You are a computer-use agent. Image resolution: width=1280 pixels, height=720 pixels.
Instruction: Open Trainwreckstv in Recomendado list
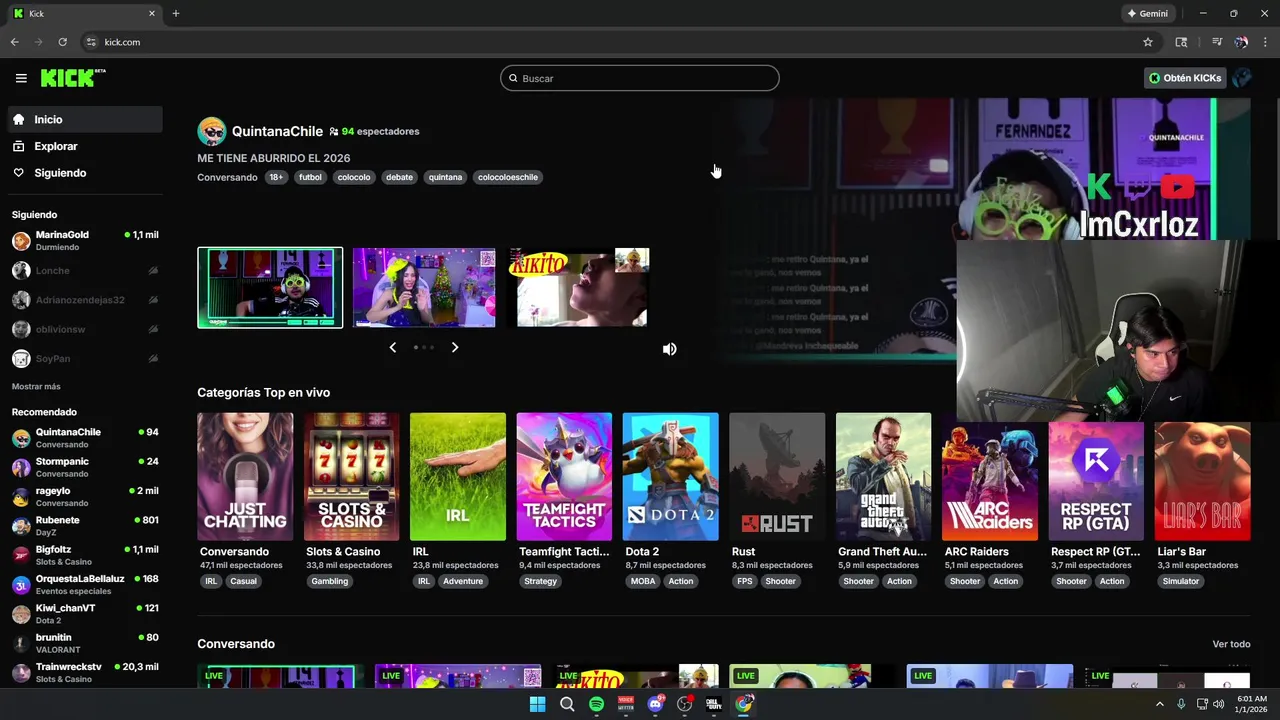[84, 672]
